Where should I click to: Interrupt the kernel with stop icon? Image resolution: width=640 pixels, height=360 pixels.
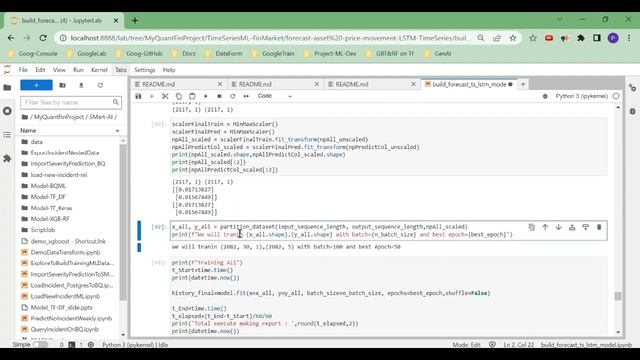tap(219, 96)
